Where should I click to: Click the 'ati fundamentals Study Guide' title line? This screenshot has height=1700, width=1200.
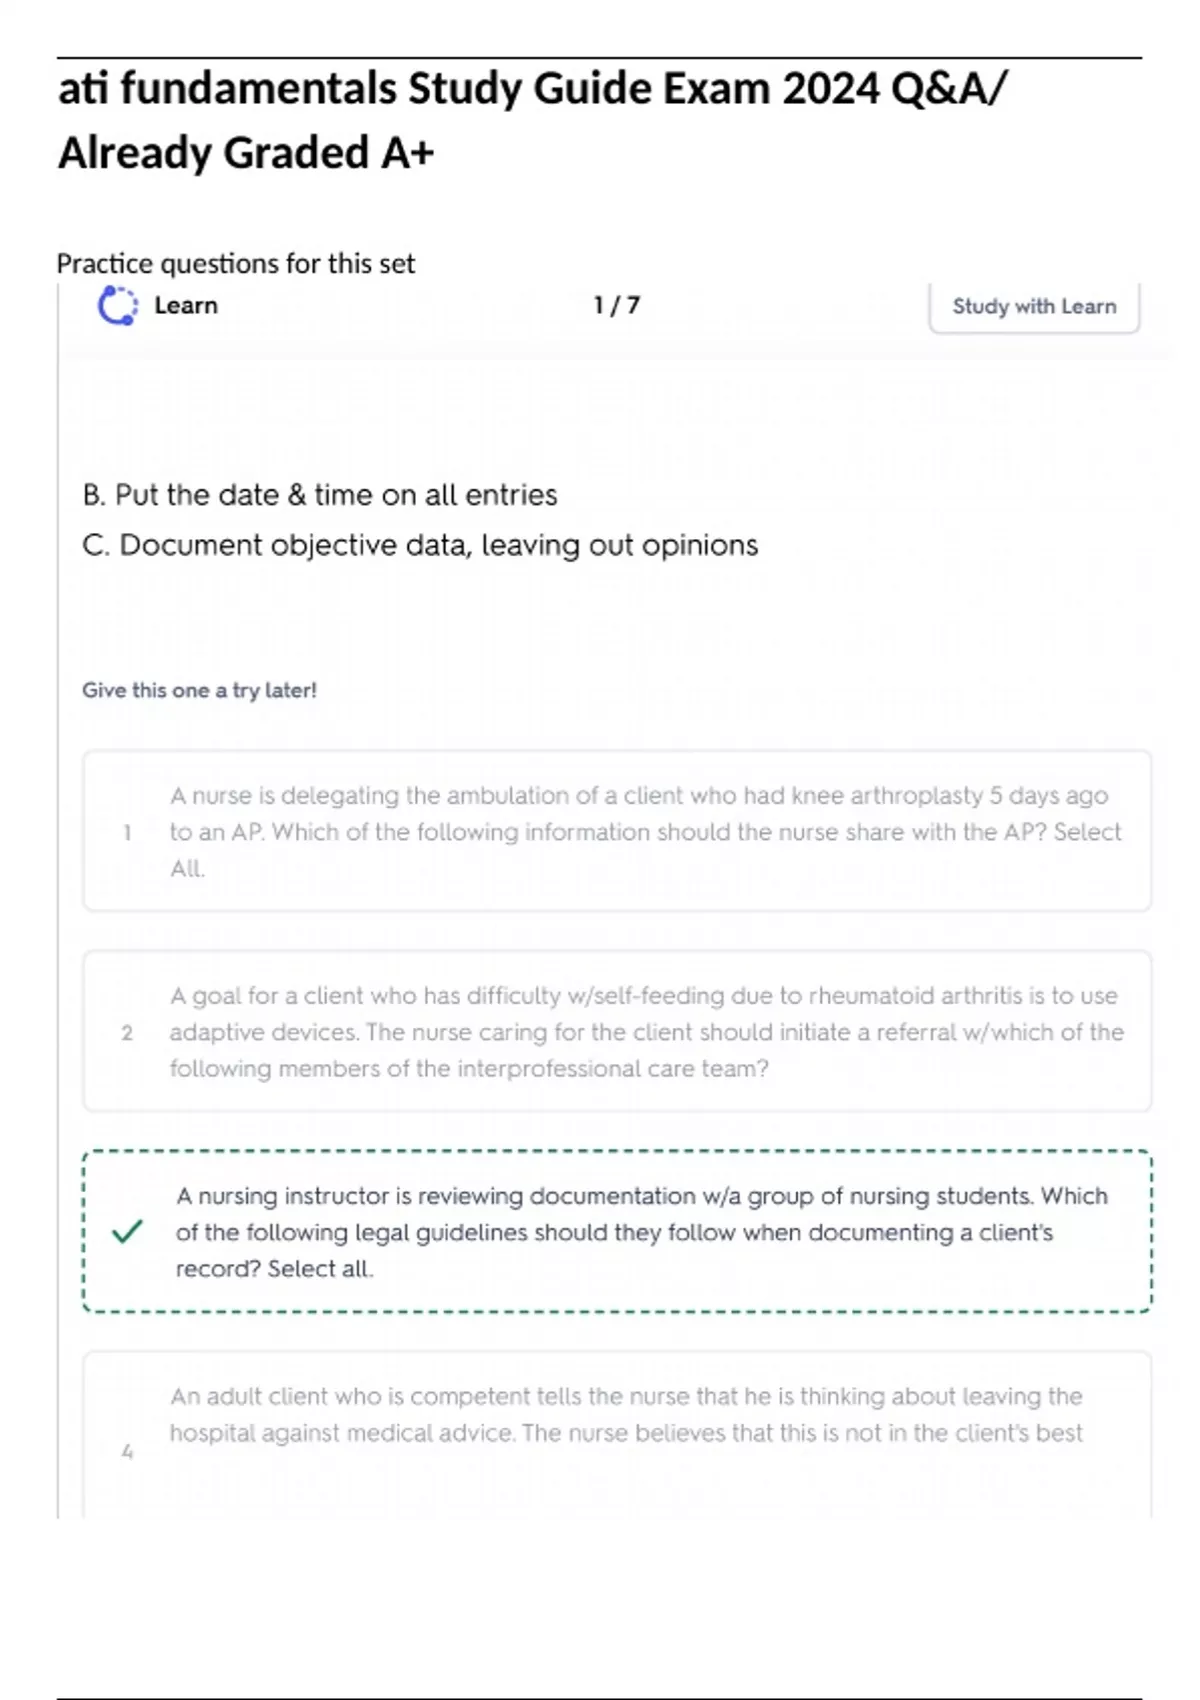tap(532, 89)
